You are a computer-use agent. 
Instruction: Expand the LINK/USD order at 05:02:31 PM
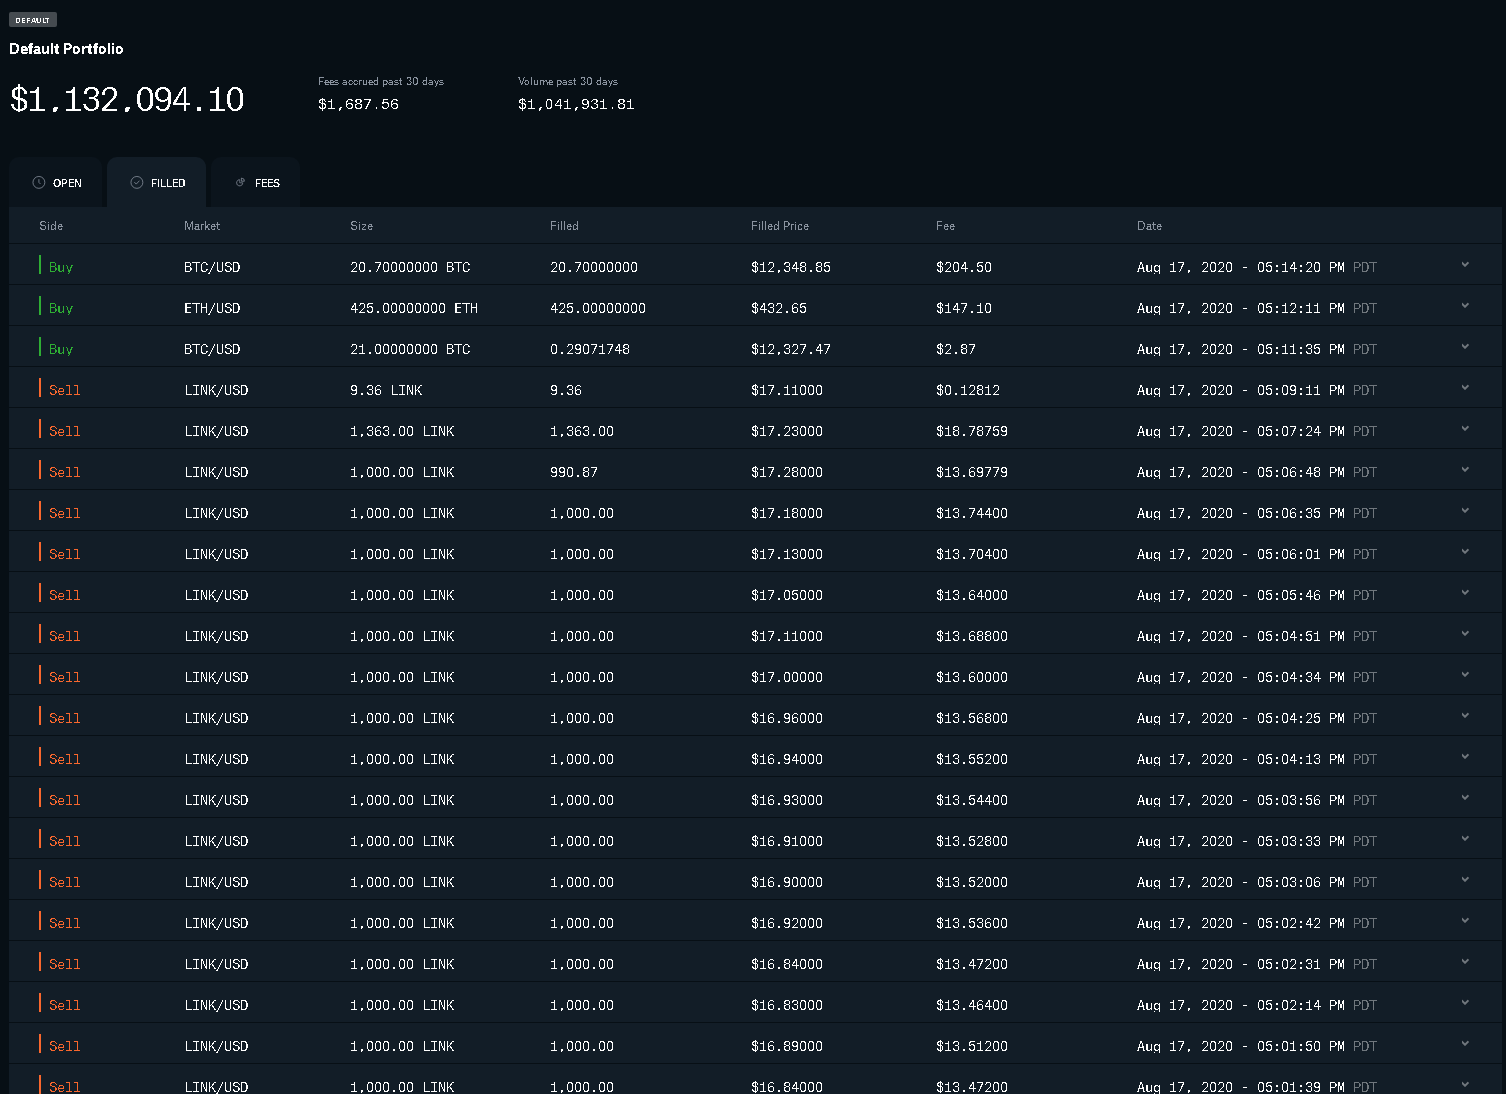1464,962
